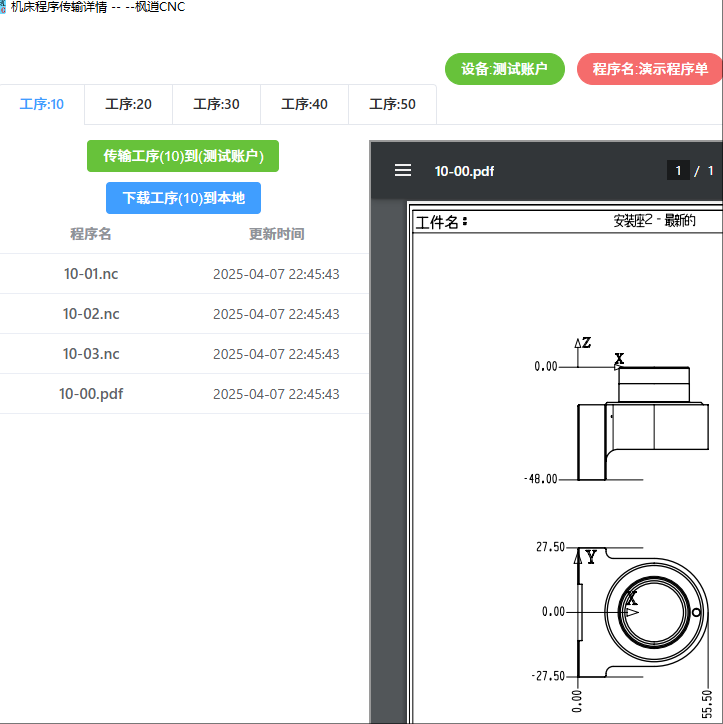Click the 更新时间 column header
Image resolution: width=723 pixels, height=724 pixels.
pyautogui.click(x=276, y=234)
